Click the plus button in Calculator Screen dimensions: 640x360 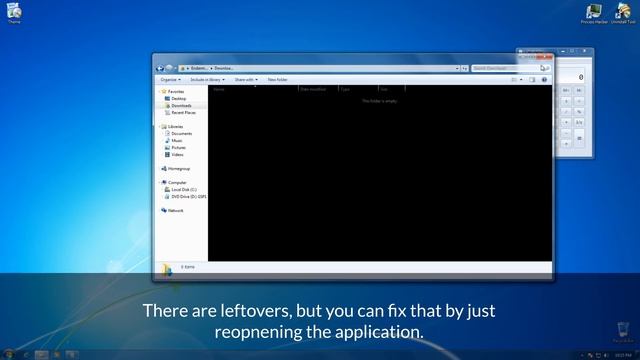[566, 143]
